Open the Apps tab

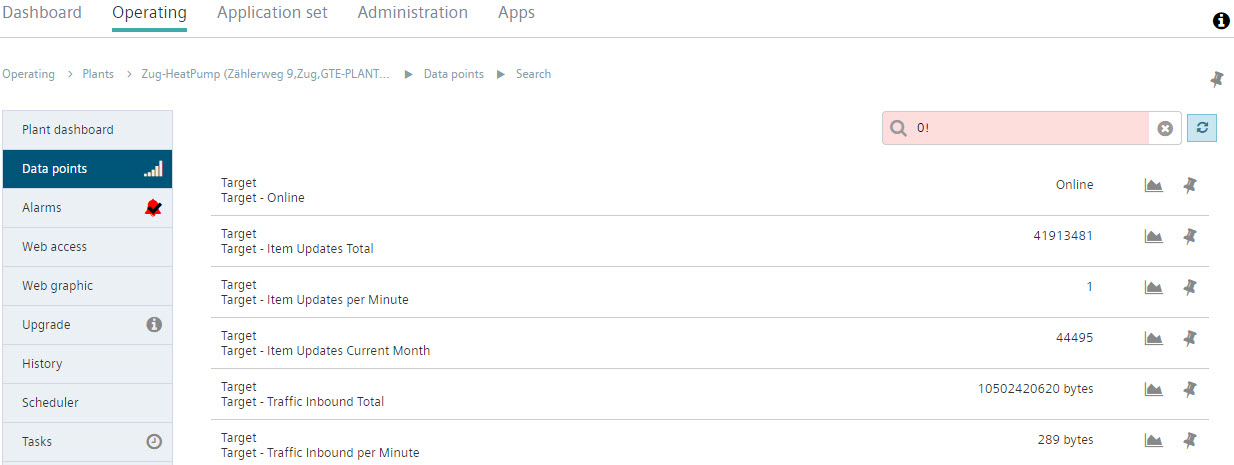(x=516, y=13)
